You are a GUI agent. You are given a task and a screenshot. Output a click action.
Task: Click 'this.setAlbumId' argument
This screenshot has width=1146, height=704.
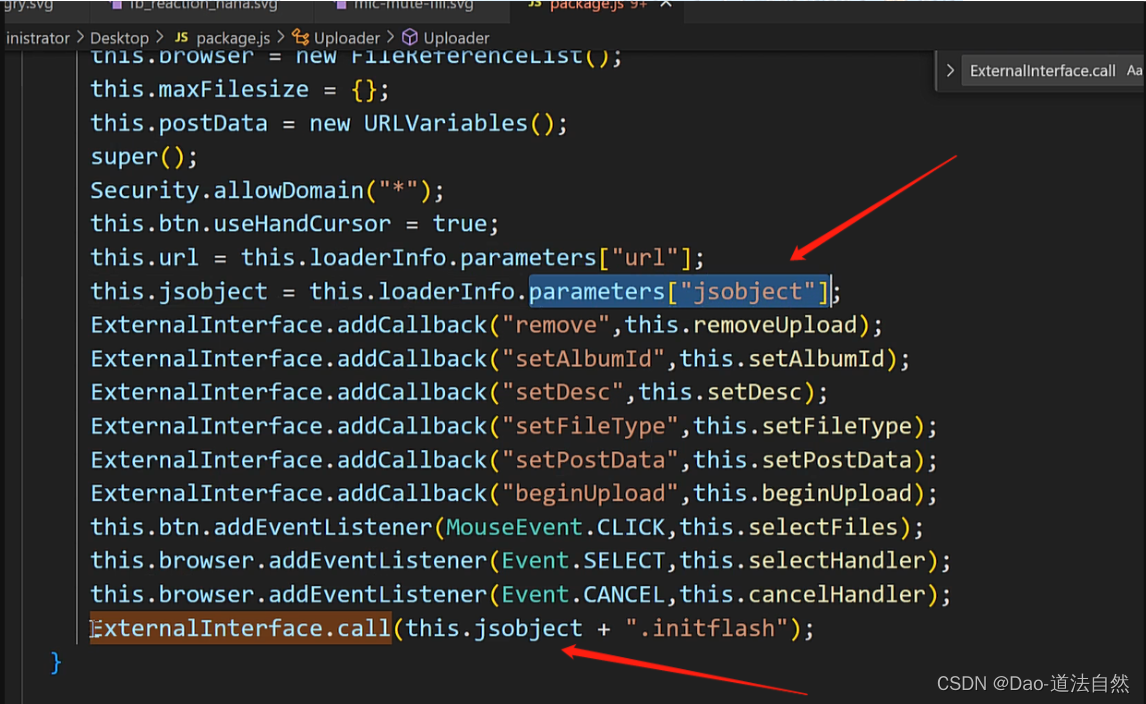click(782, 358)
